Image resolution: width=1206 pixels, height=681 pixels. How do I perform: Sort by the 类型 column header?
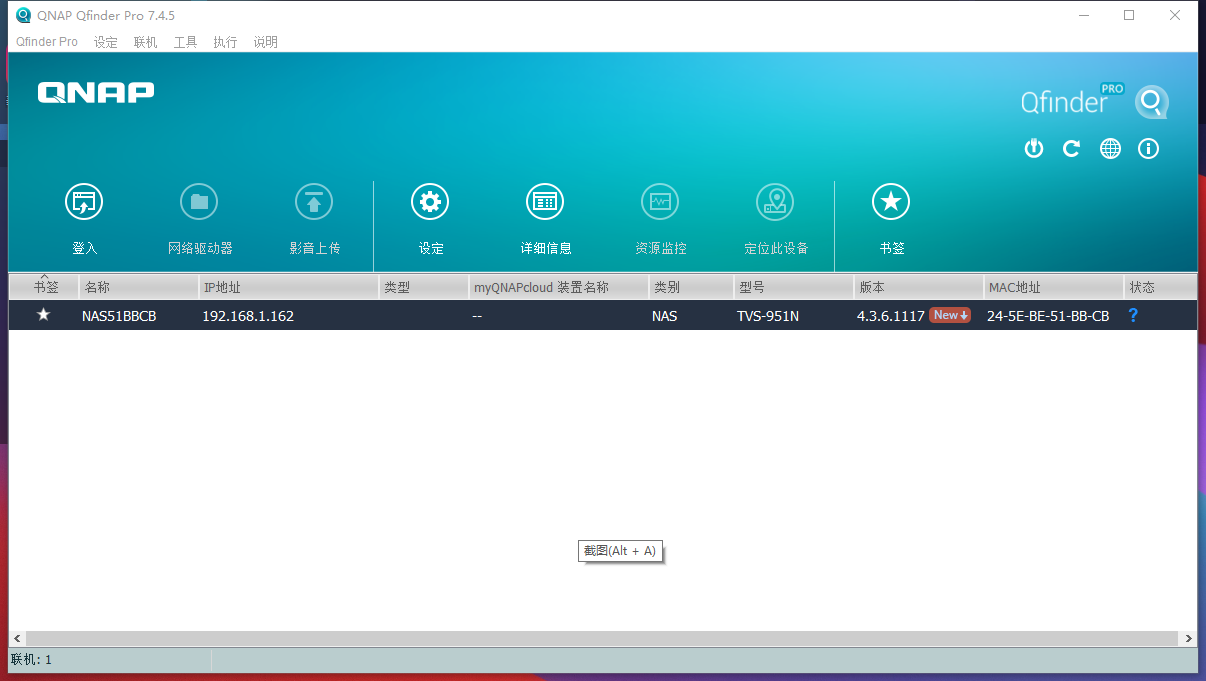coord(424,287)
